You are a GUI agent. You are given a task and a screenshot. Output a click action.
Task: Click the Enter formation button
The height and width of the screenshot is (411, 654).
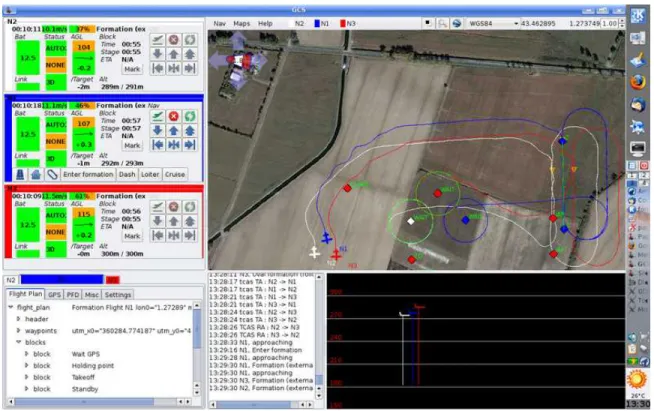click(88, 174)
